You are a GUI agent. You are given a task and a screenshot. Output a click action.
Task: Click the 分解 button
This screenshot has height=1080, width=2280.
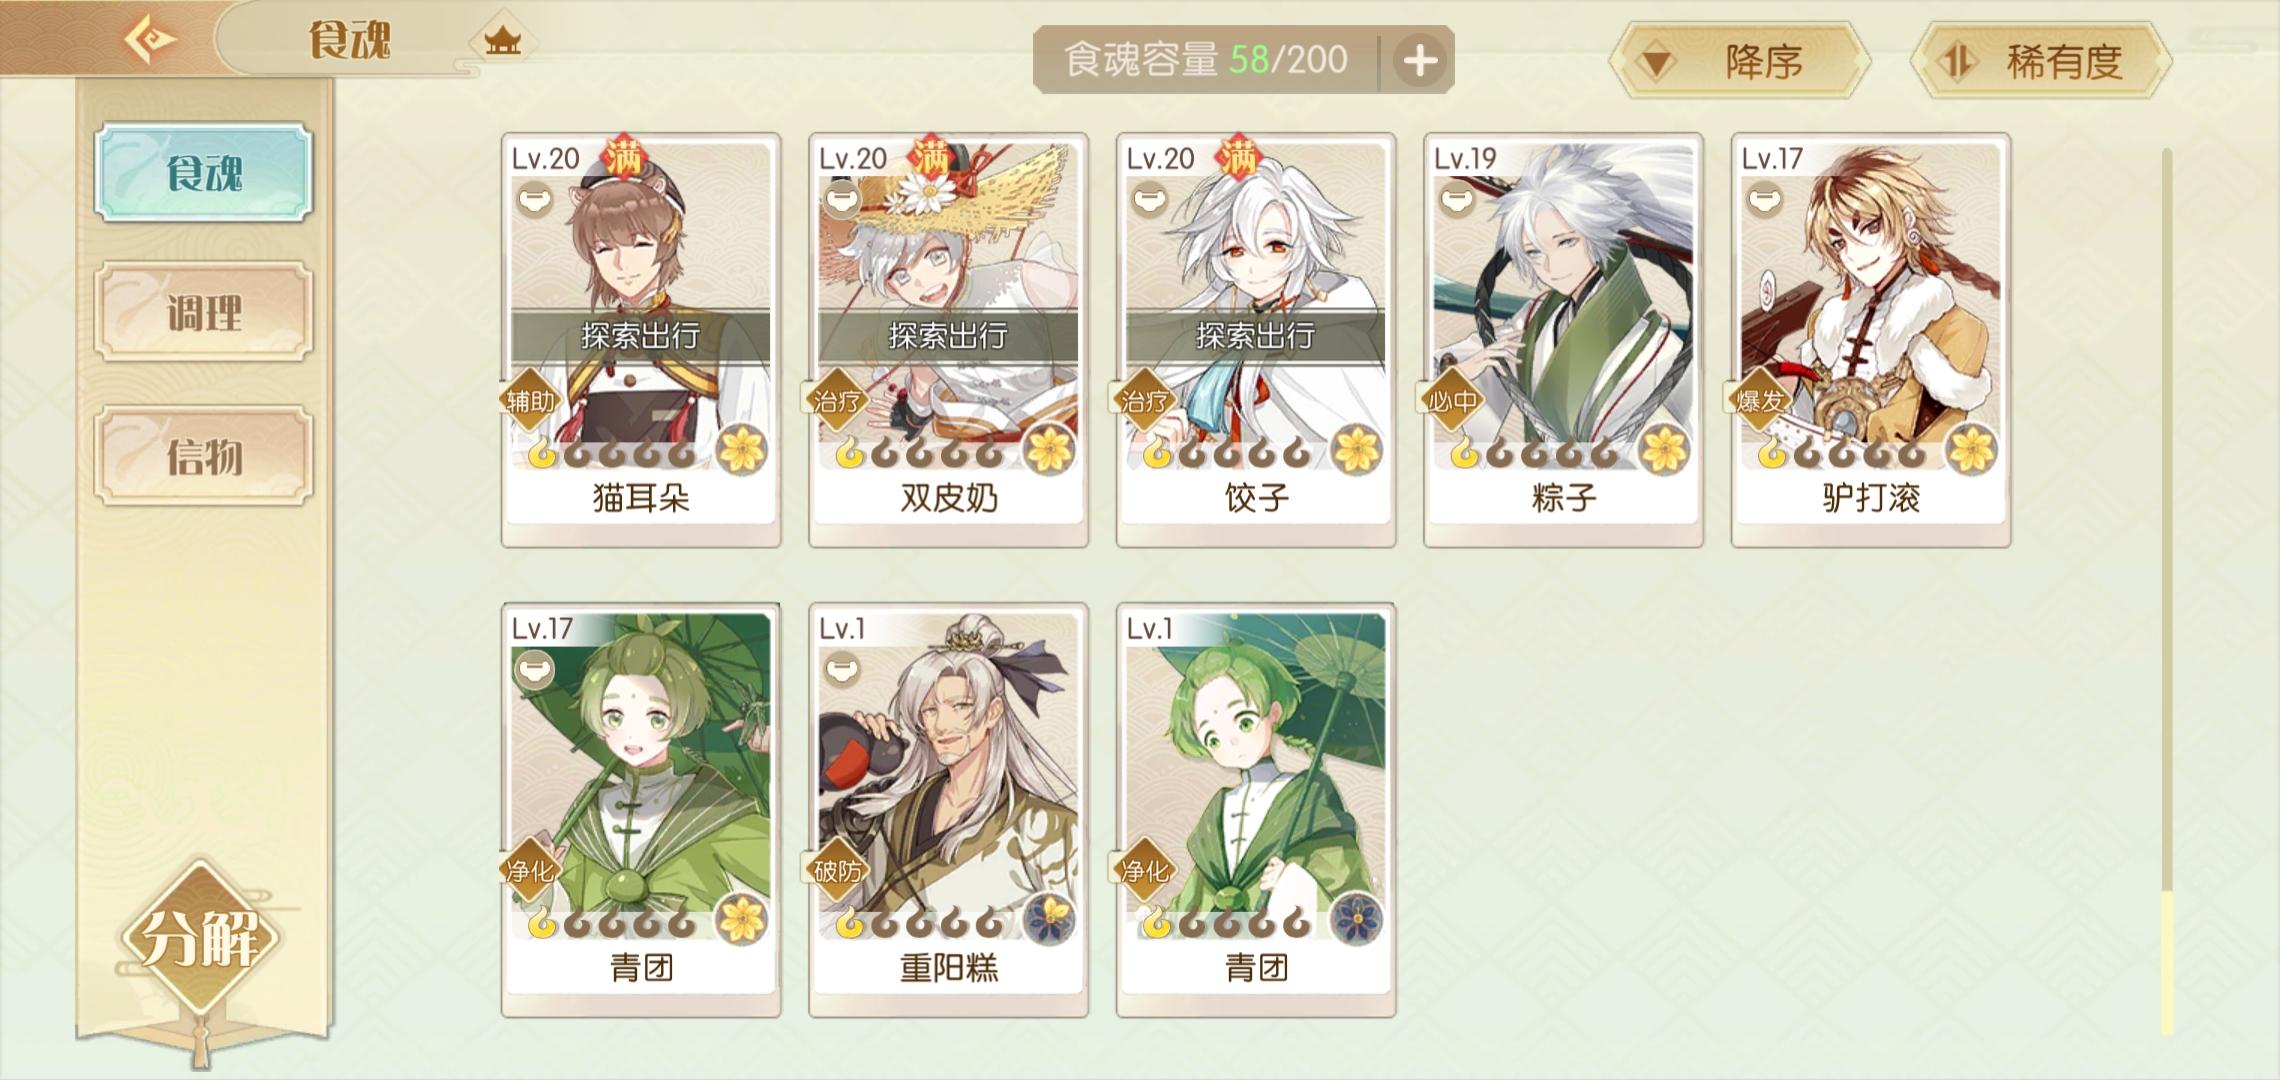[x=200, y=938]
